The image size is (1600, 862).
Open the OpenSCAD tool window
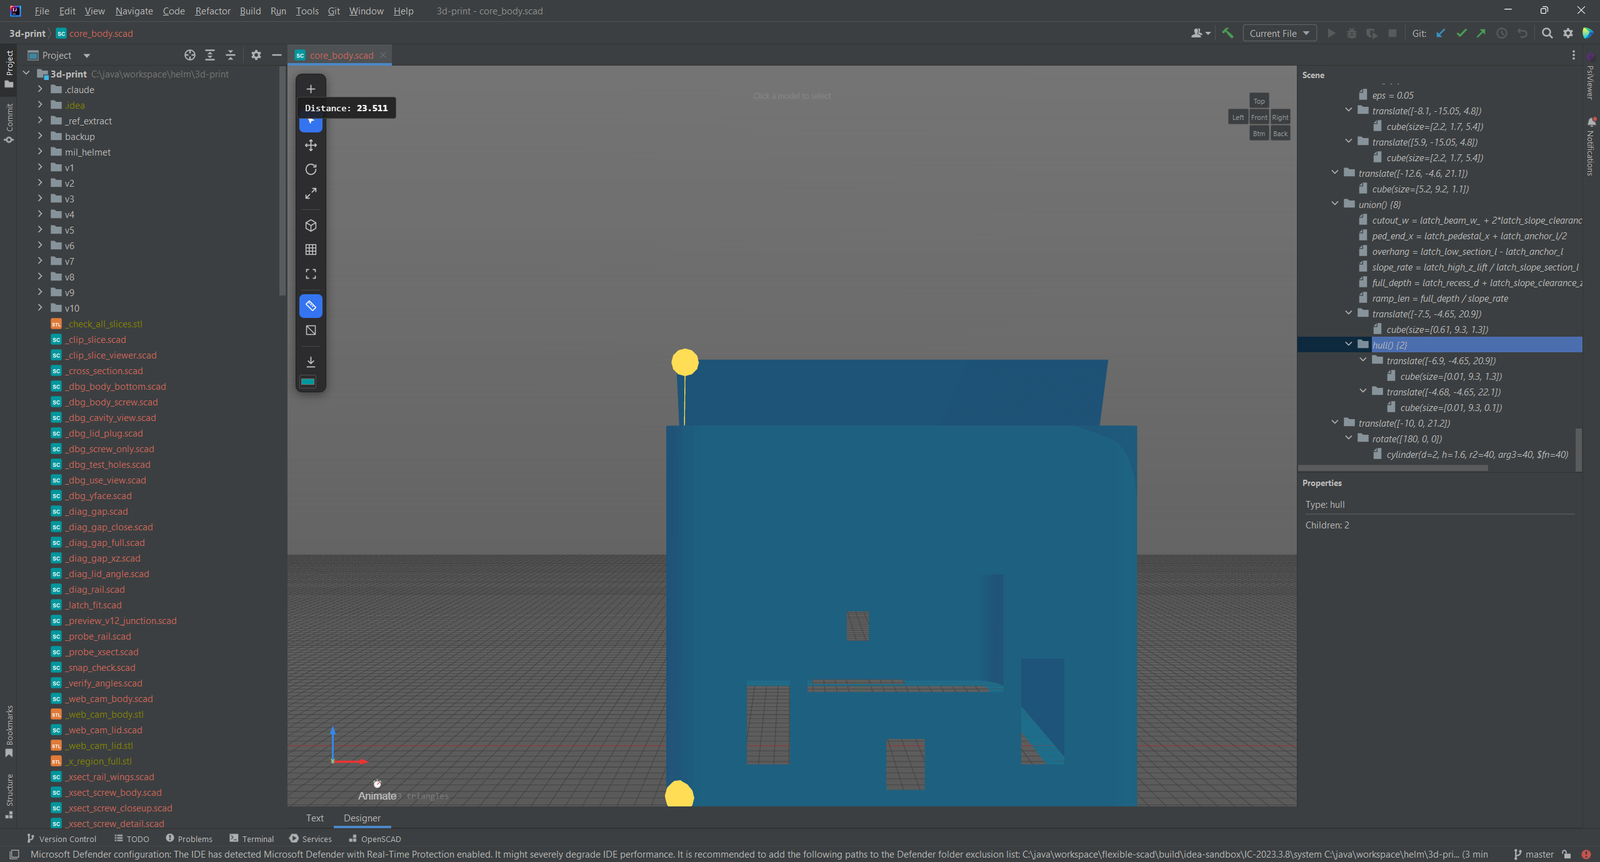tap(375, 839)
